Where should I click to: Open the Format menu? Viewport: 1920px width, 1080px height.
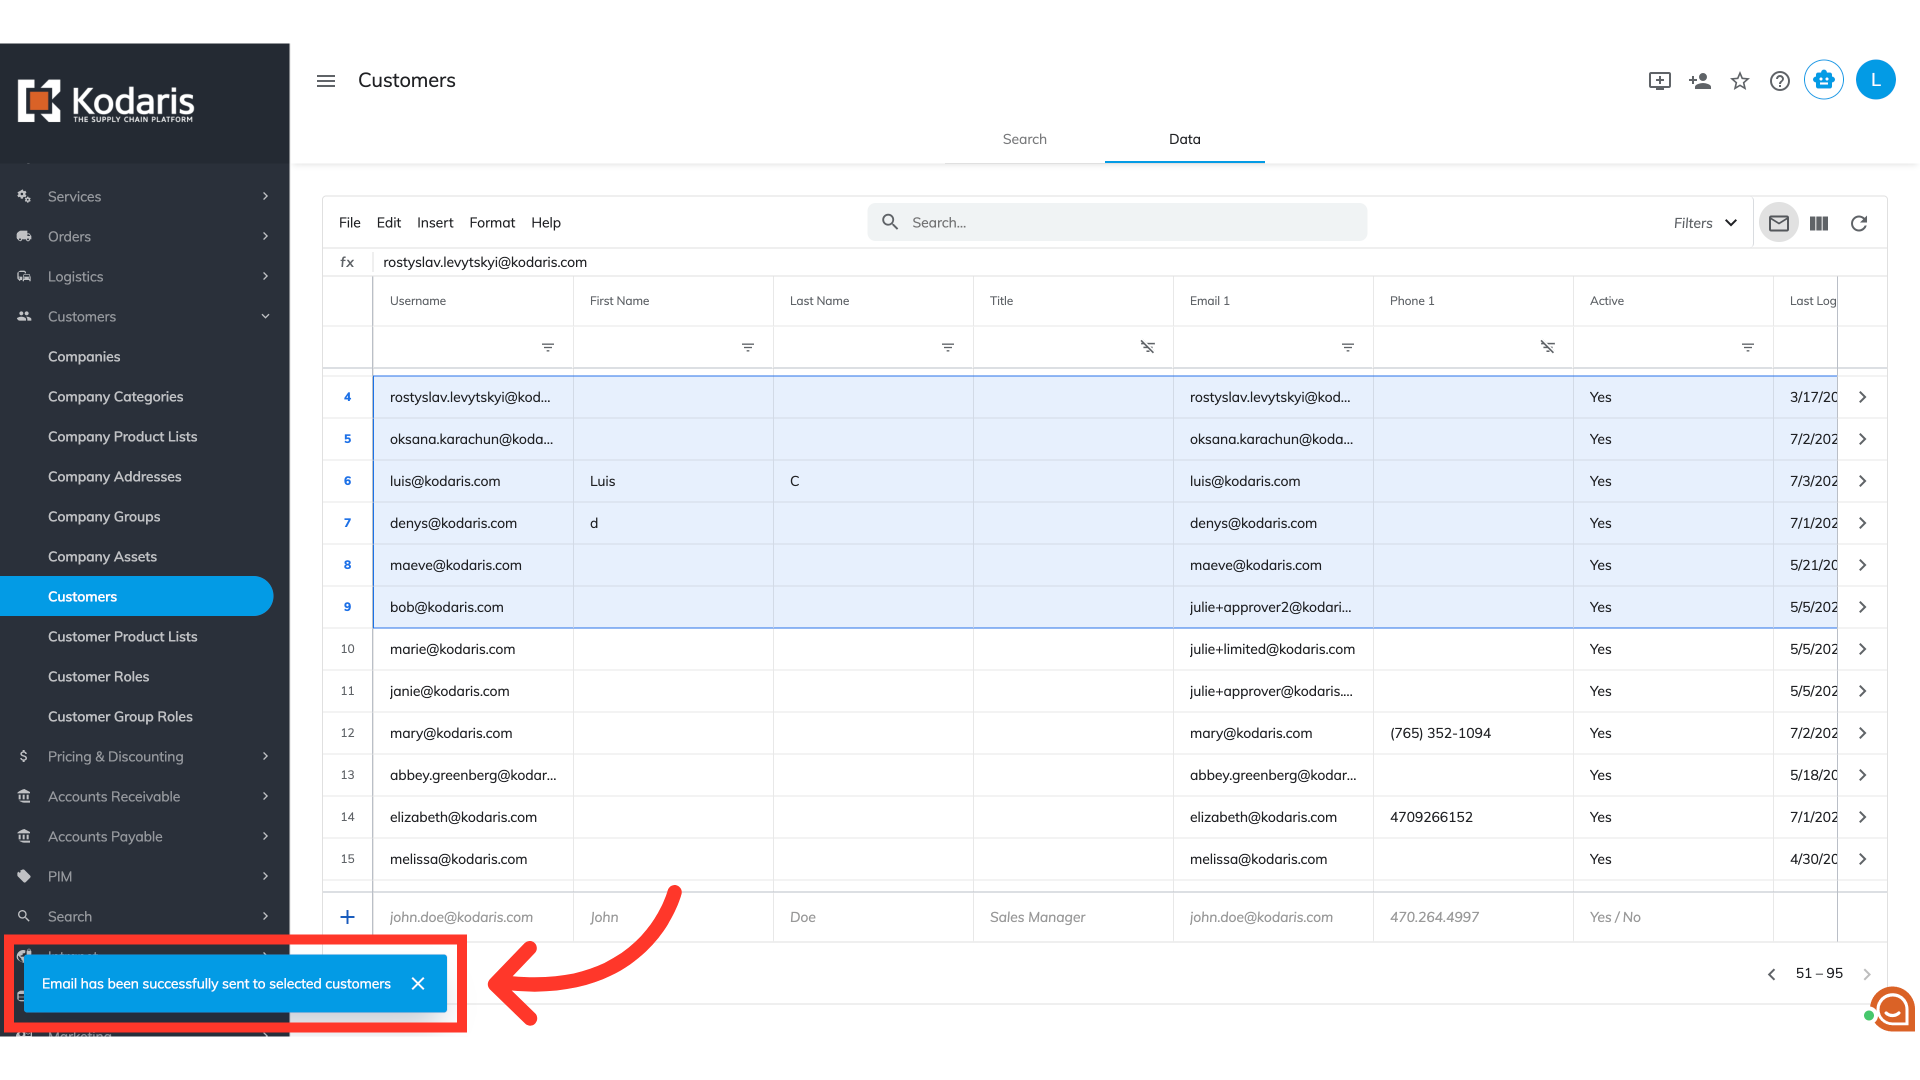click(x=492, y=223)
